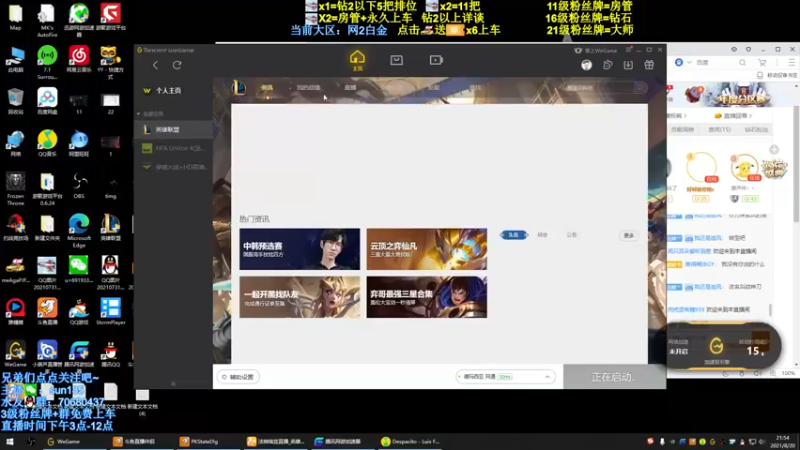The height and width of the screenshot is (450, 800).
Task: Click the summoner search field
Action: click(x=599, y=88)
